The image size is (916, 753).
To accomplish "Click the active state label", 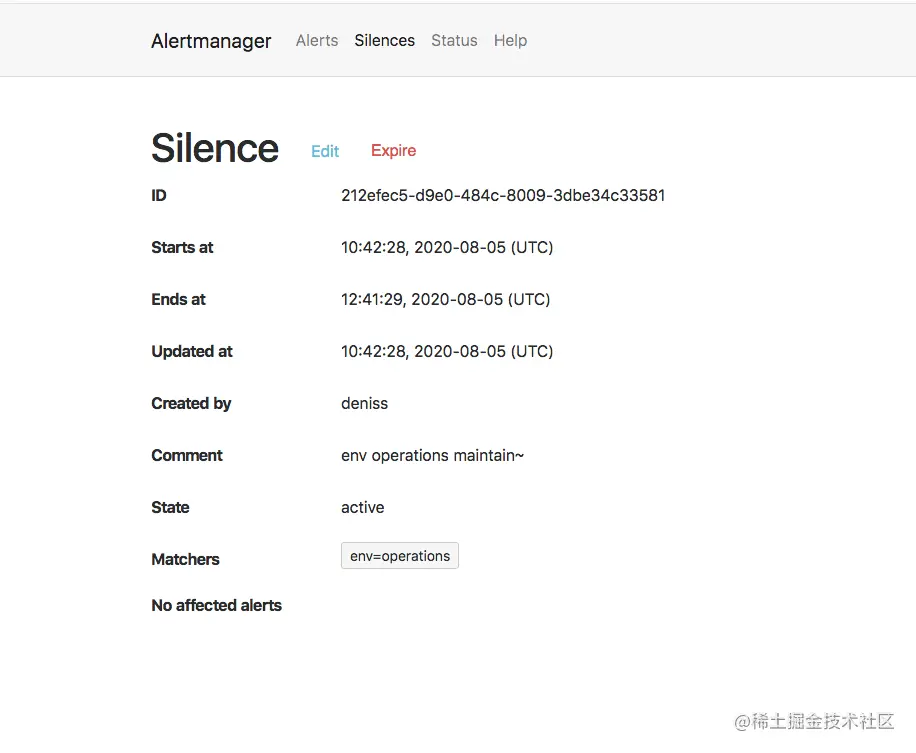I will pos(362,507).
